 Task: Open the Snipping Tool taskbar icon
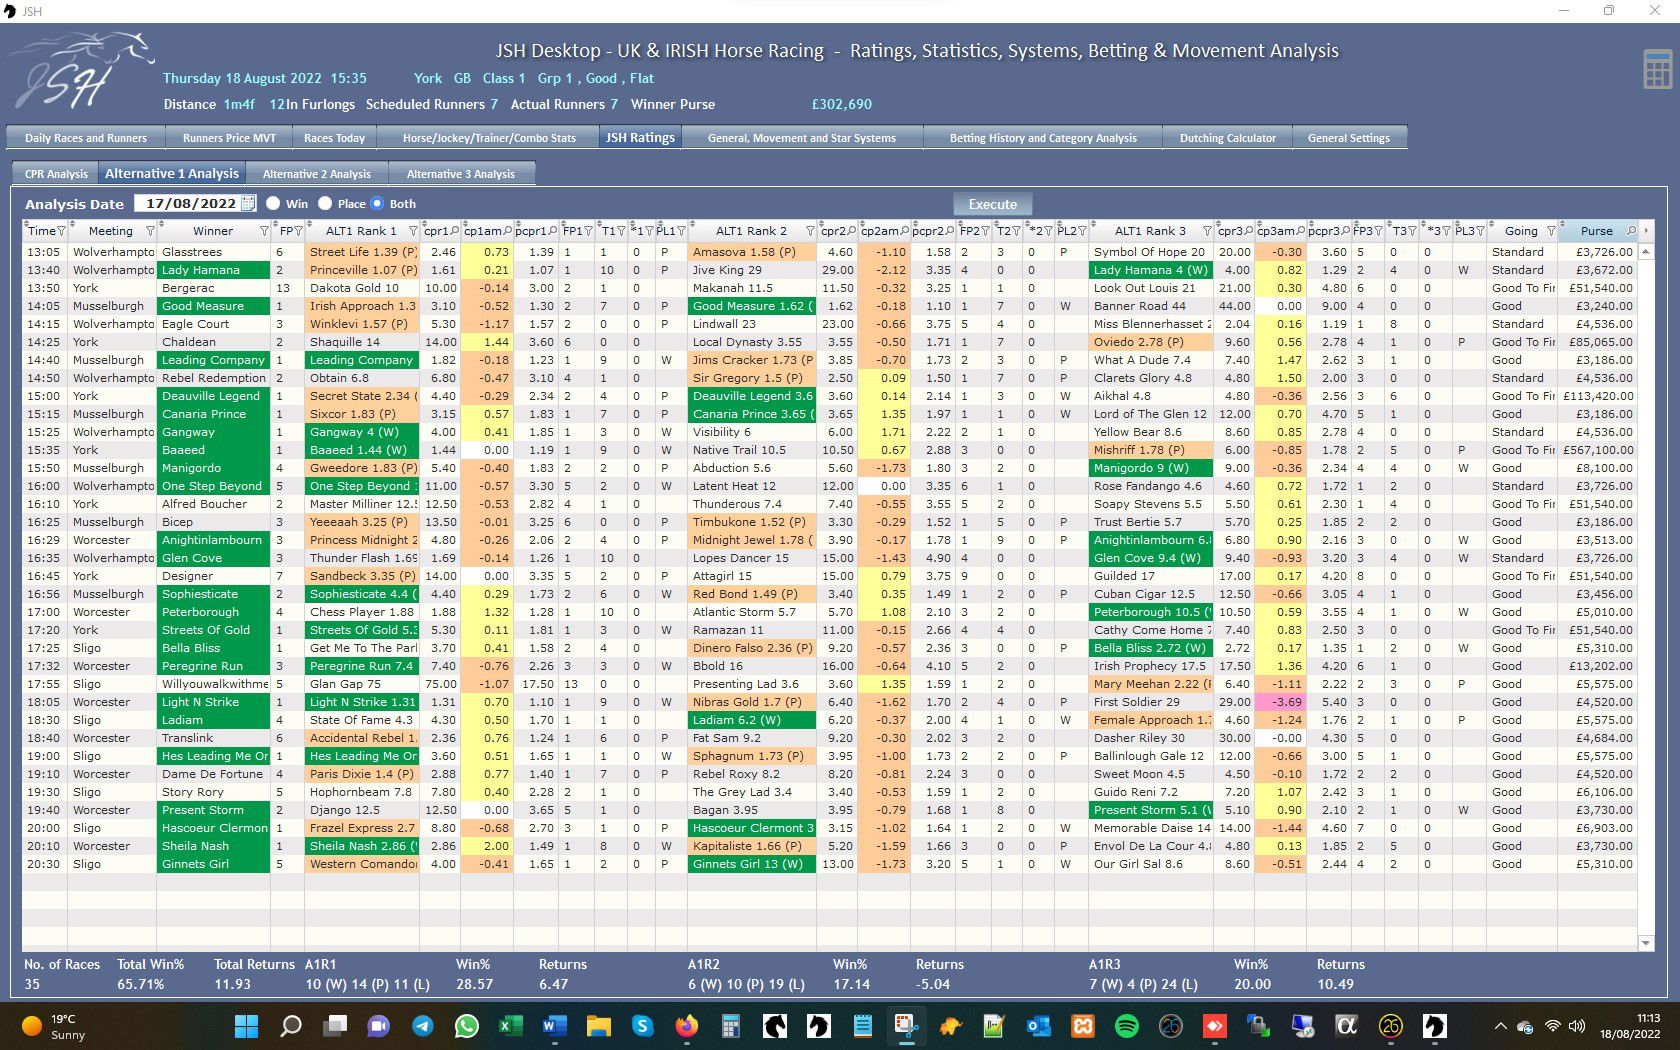pos(906,1026)
